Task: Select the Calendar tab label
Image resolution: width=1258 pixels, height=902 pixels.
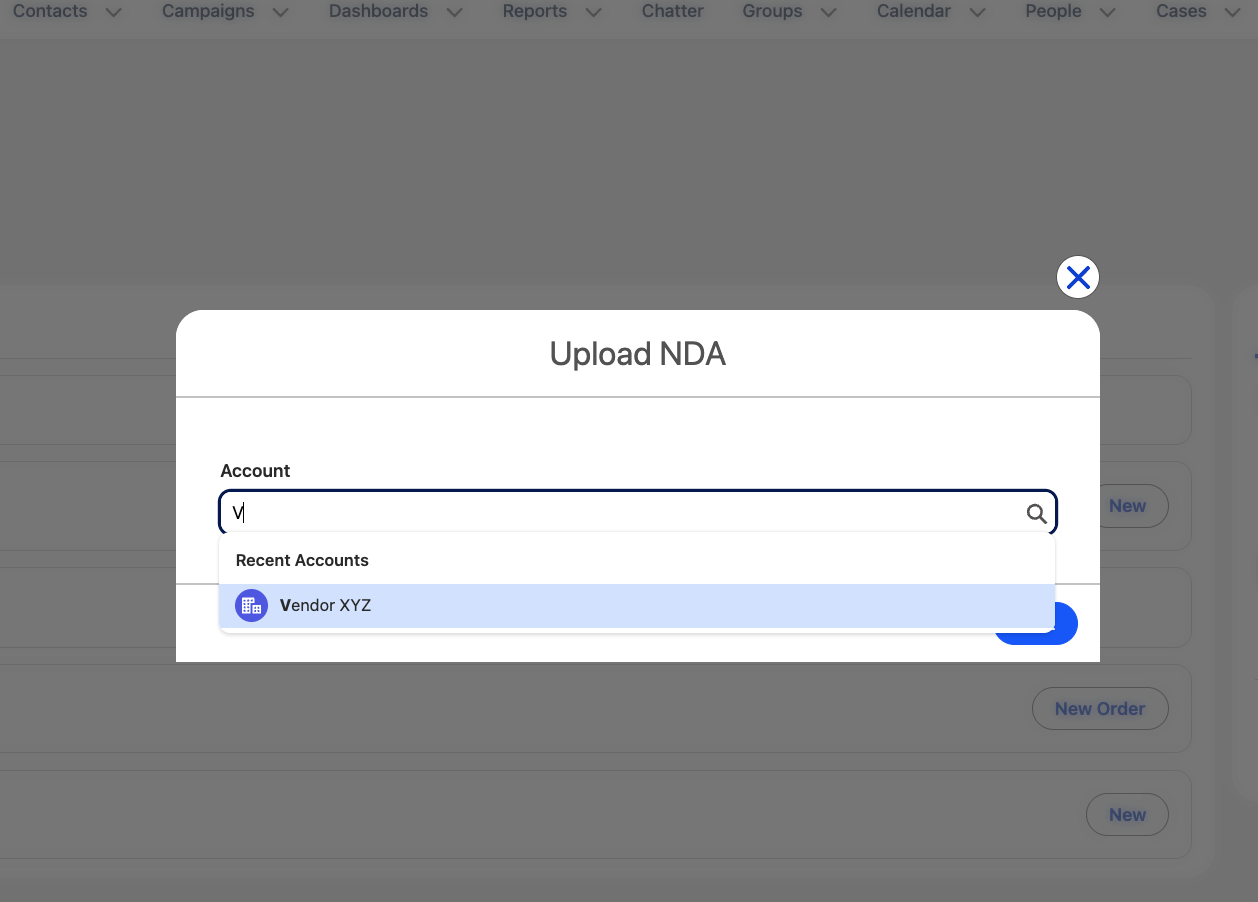Action: pyautogui.click(x=914, y=12)
